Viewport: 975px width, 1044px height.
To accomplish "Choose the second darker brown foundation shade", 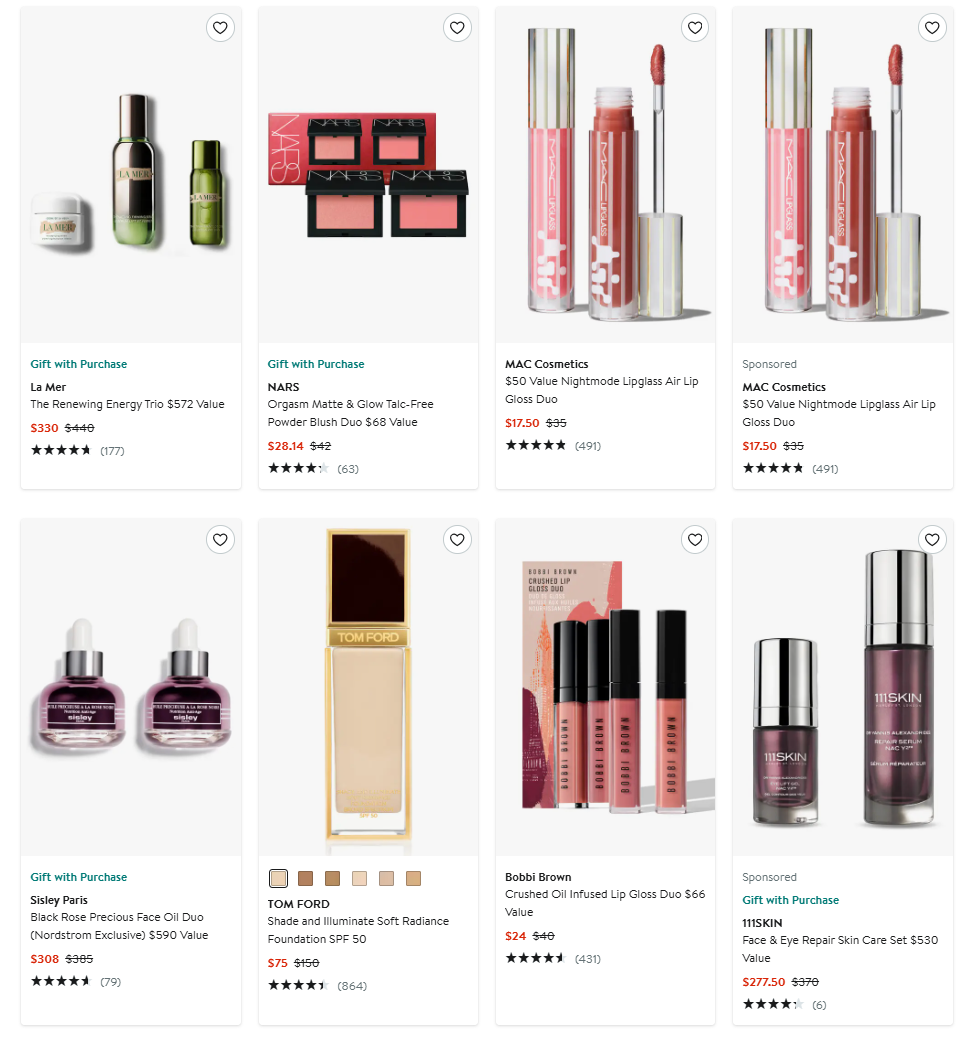I will point(306,878).
